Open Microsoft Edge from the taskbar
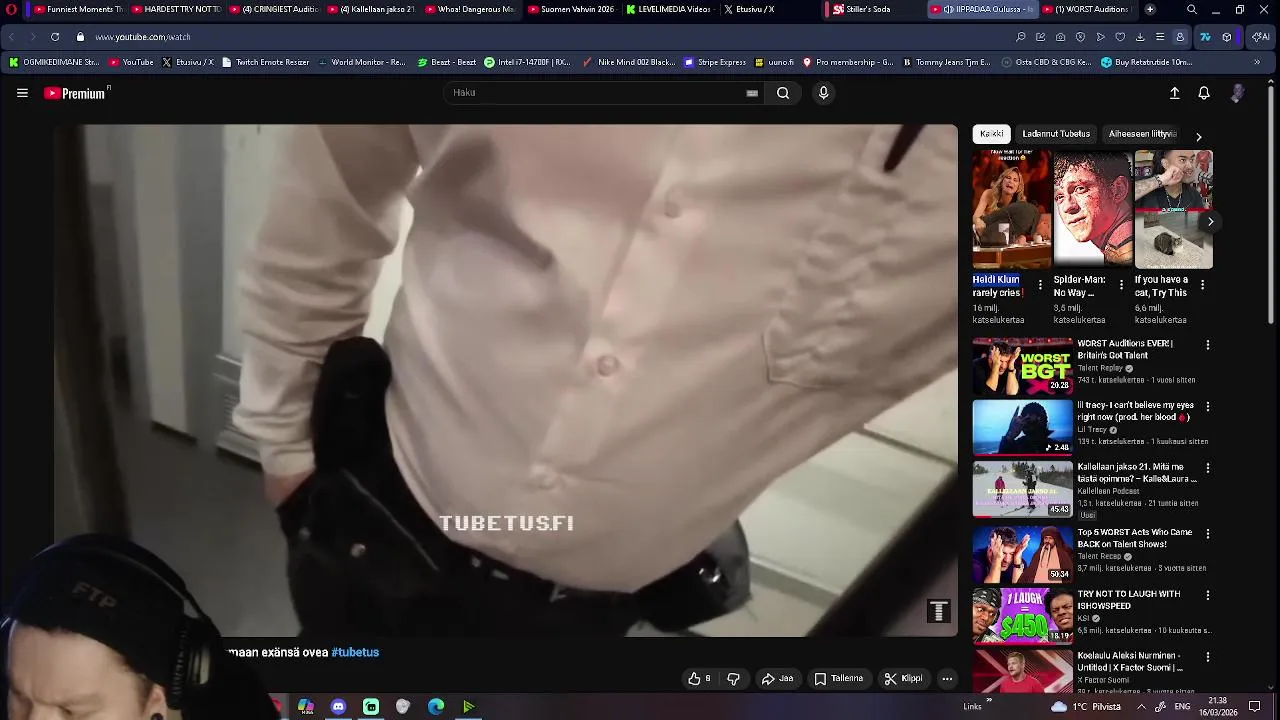The image size is (1280, 720). [x=436, y=707]
